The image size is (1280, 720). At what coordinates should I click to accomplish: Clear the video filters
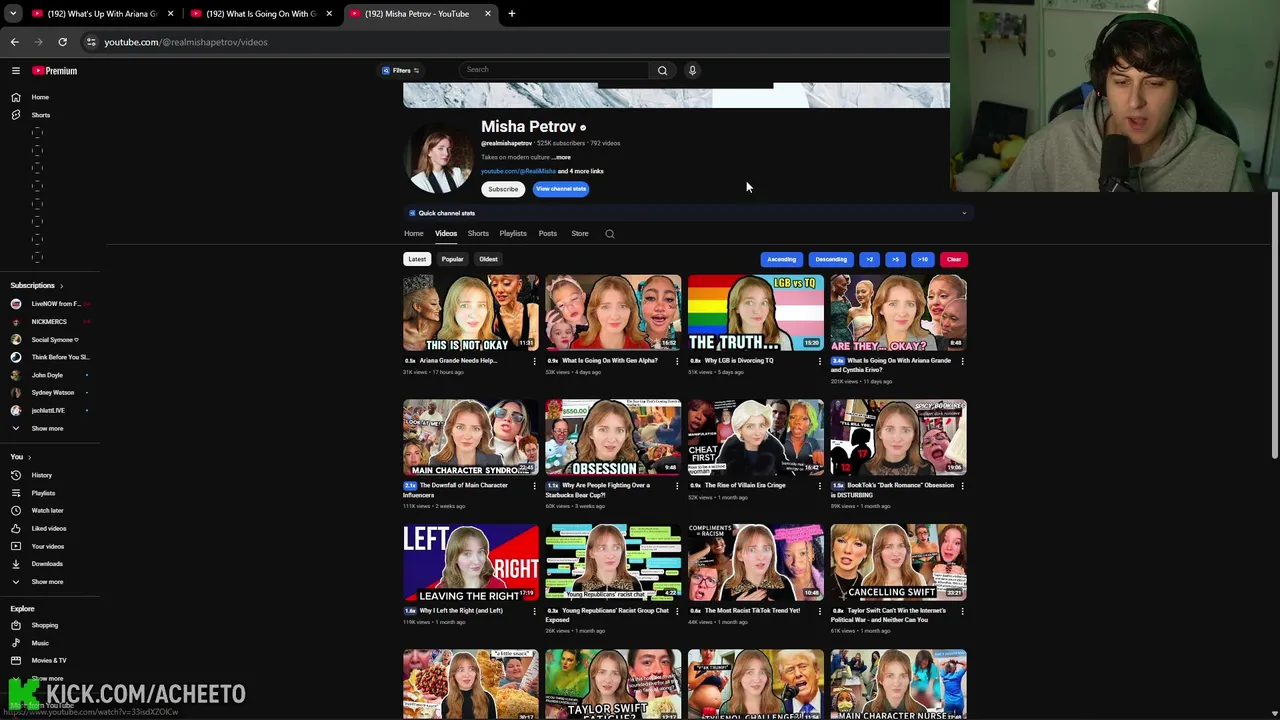pos(954,260)
